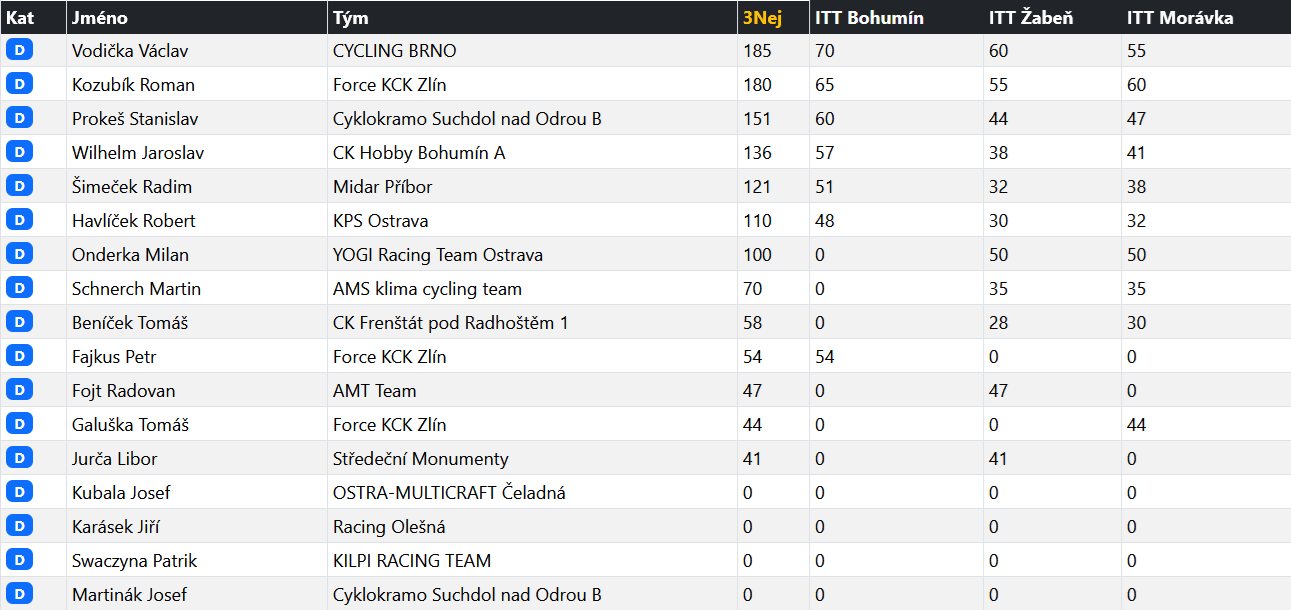The image size is (1291, 610).
Task: Select the D icon beside Jurča Libor
Action: pos(19,458)
